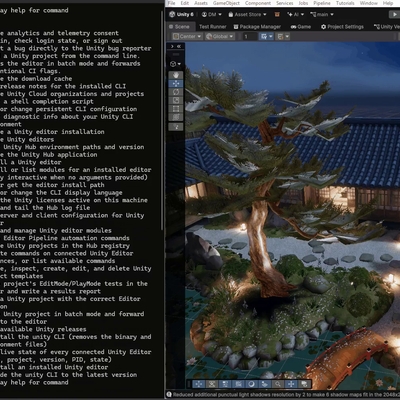Open the main branch dropdown
This screenshot has height=400, width=400.
pyautogui.click(x=322, y=14)
